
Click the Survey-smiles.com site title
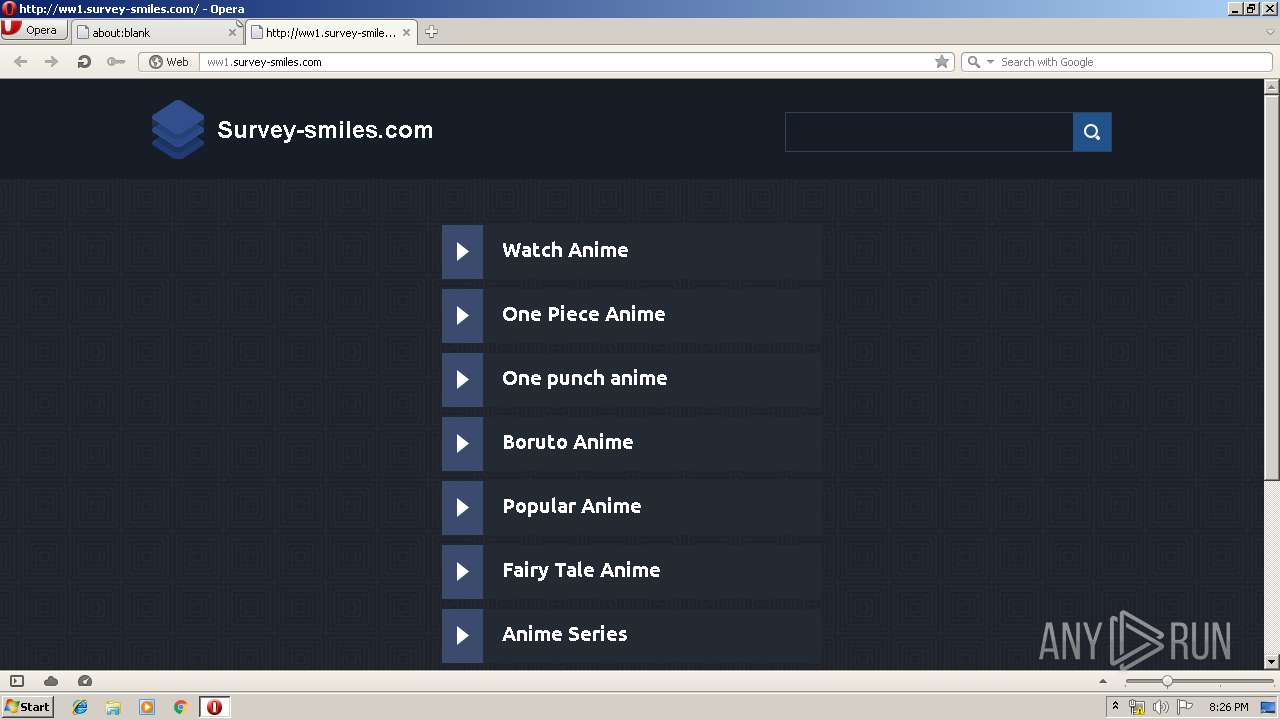pos(325,130)
